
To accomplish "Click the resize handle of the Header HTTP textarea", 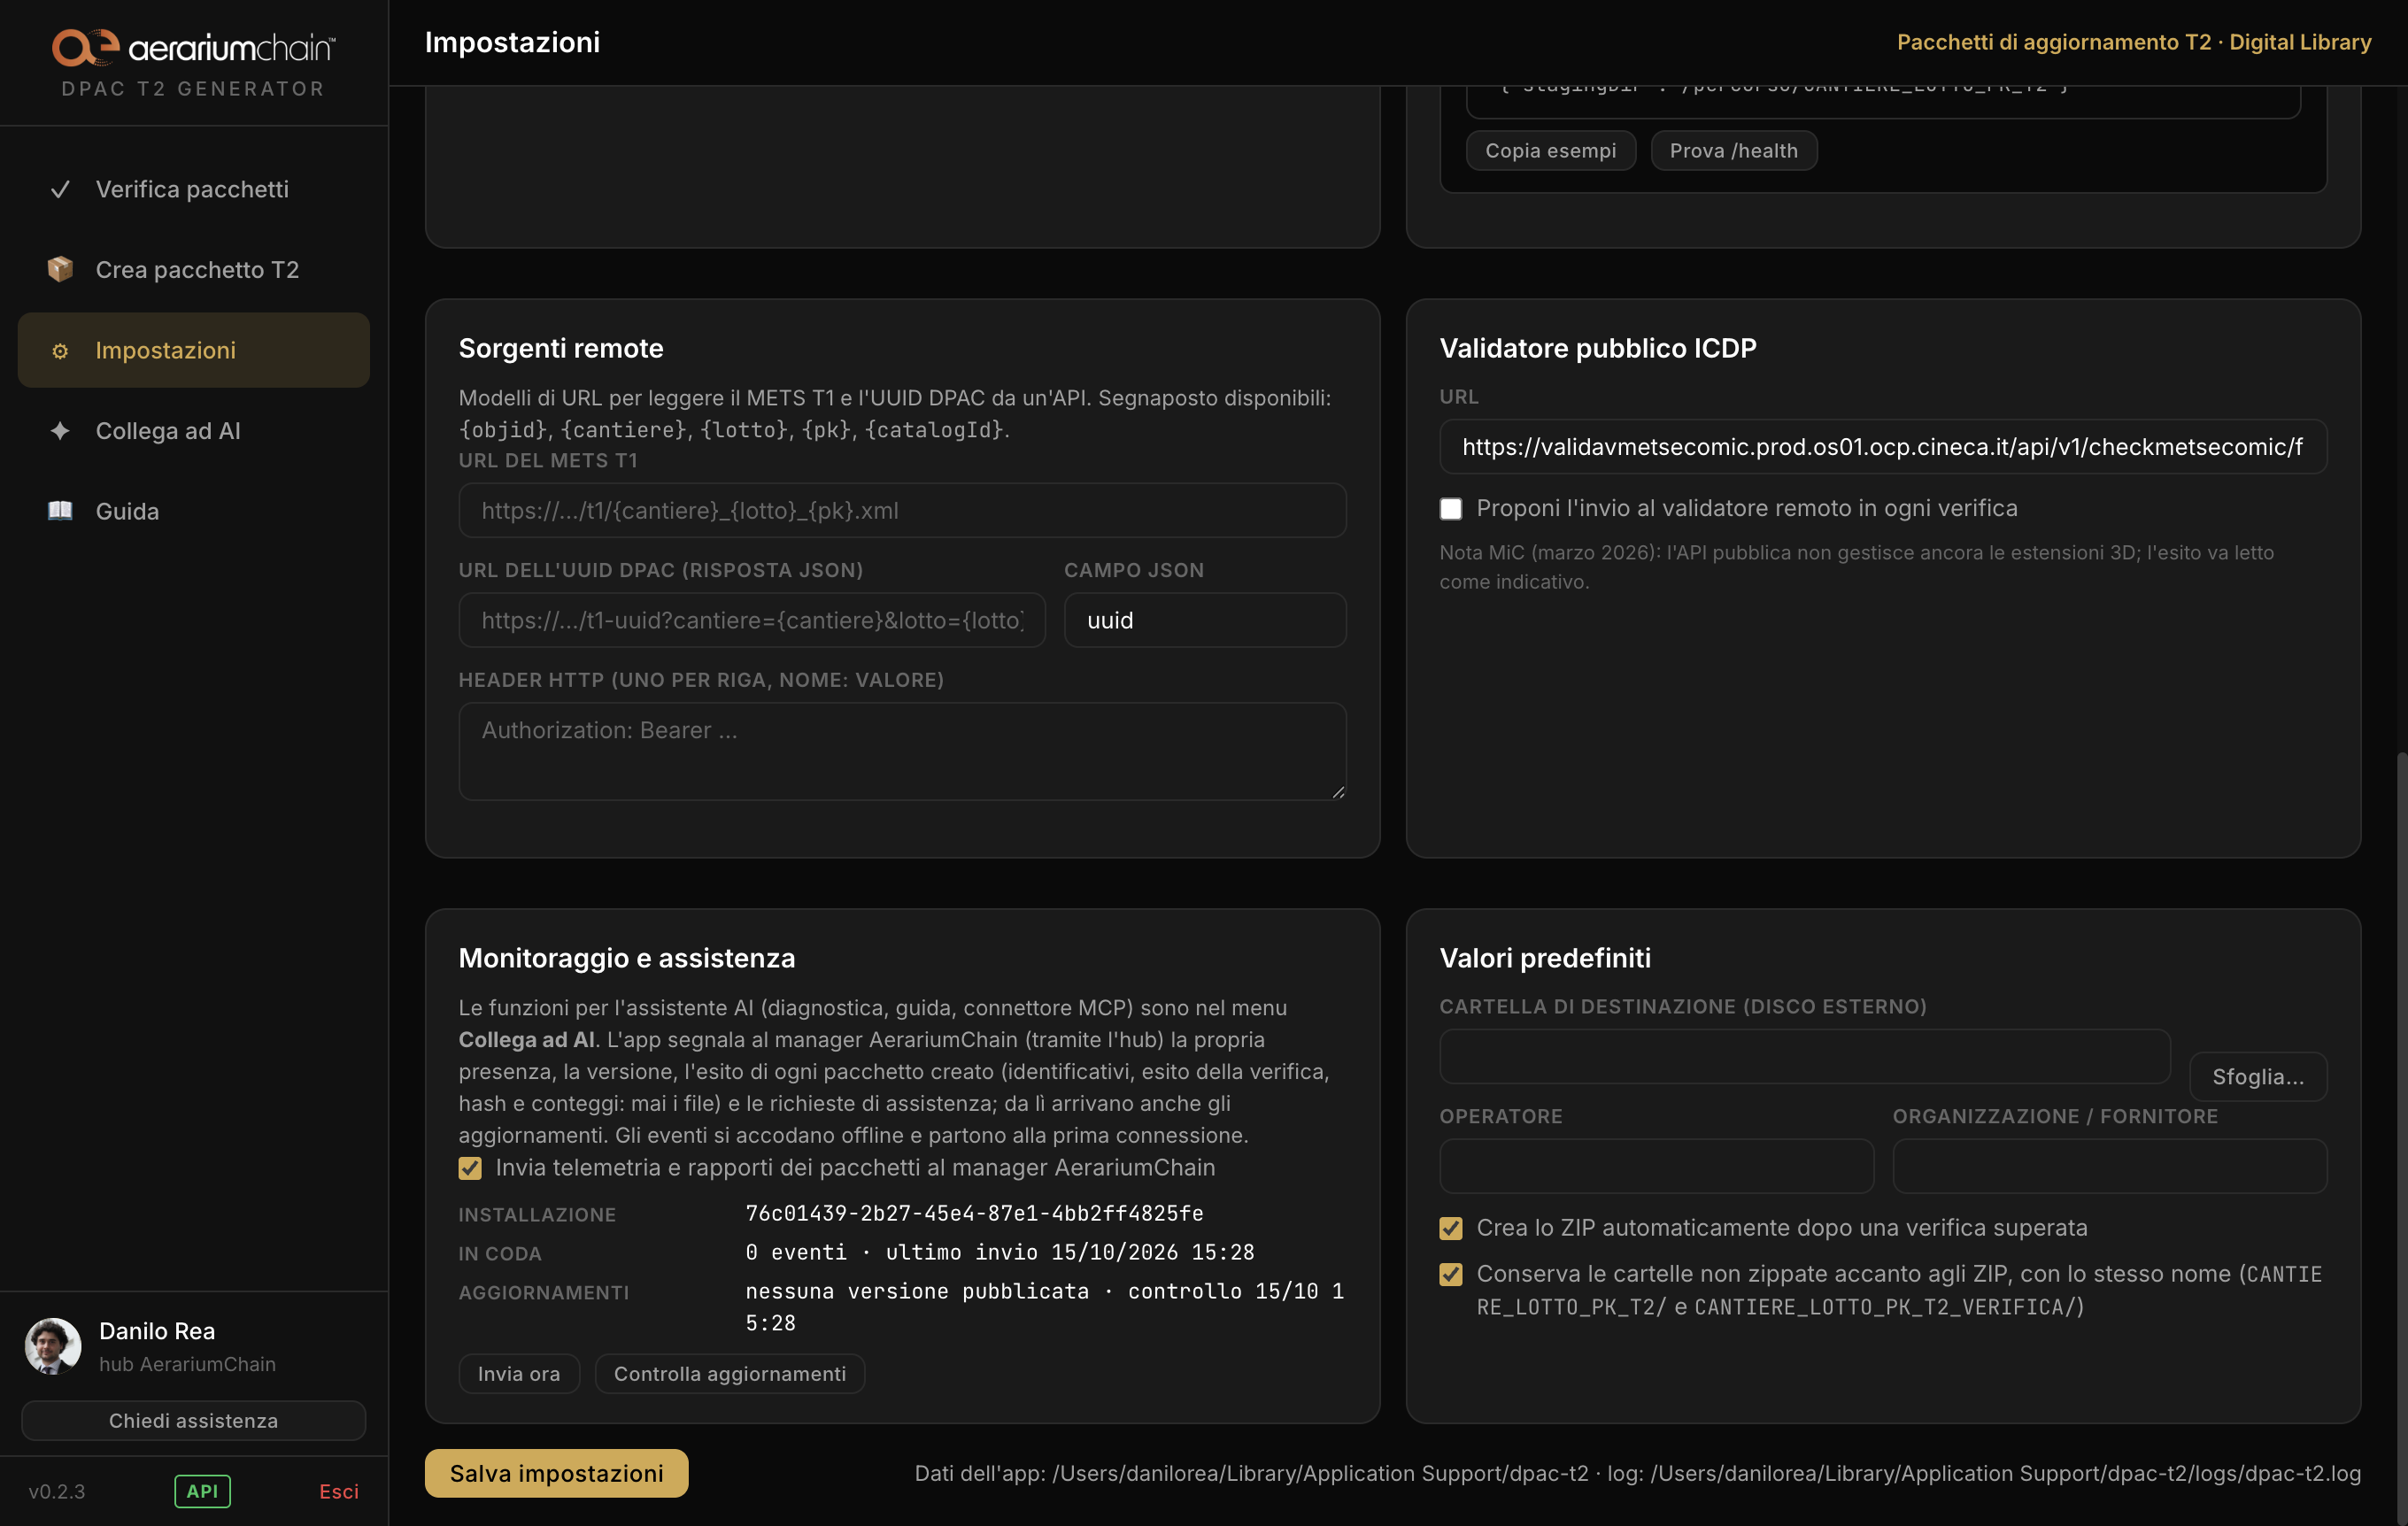I will 1338,791.
